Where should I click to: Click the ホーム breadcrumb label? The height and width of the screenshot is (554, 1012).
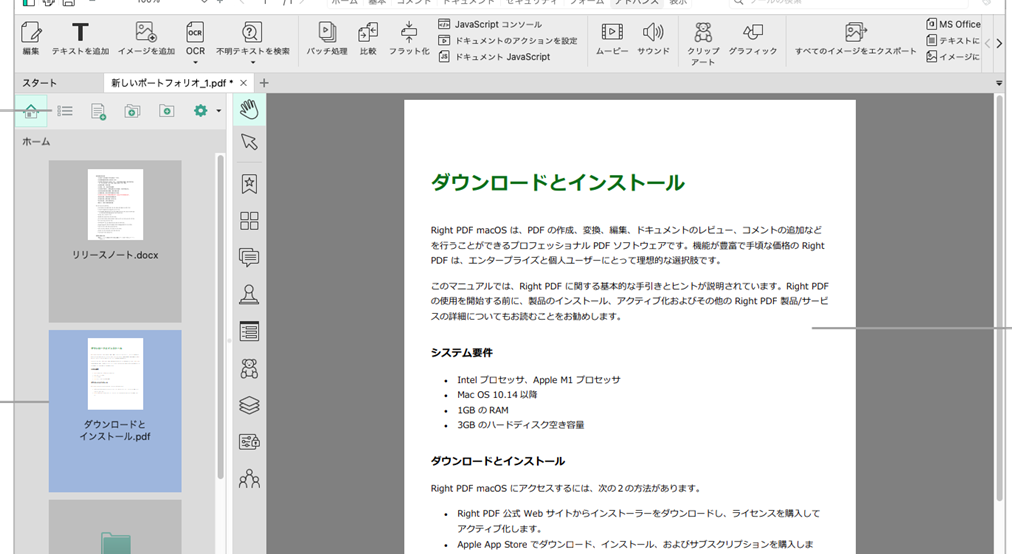pos(36,141)
